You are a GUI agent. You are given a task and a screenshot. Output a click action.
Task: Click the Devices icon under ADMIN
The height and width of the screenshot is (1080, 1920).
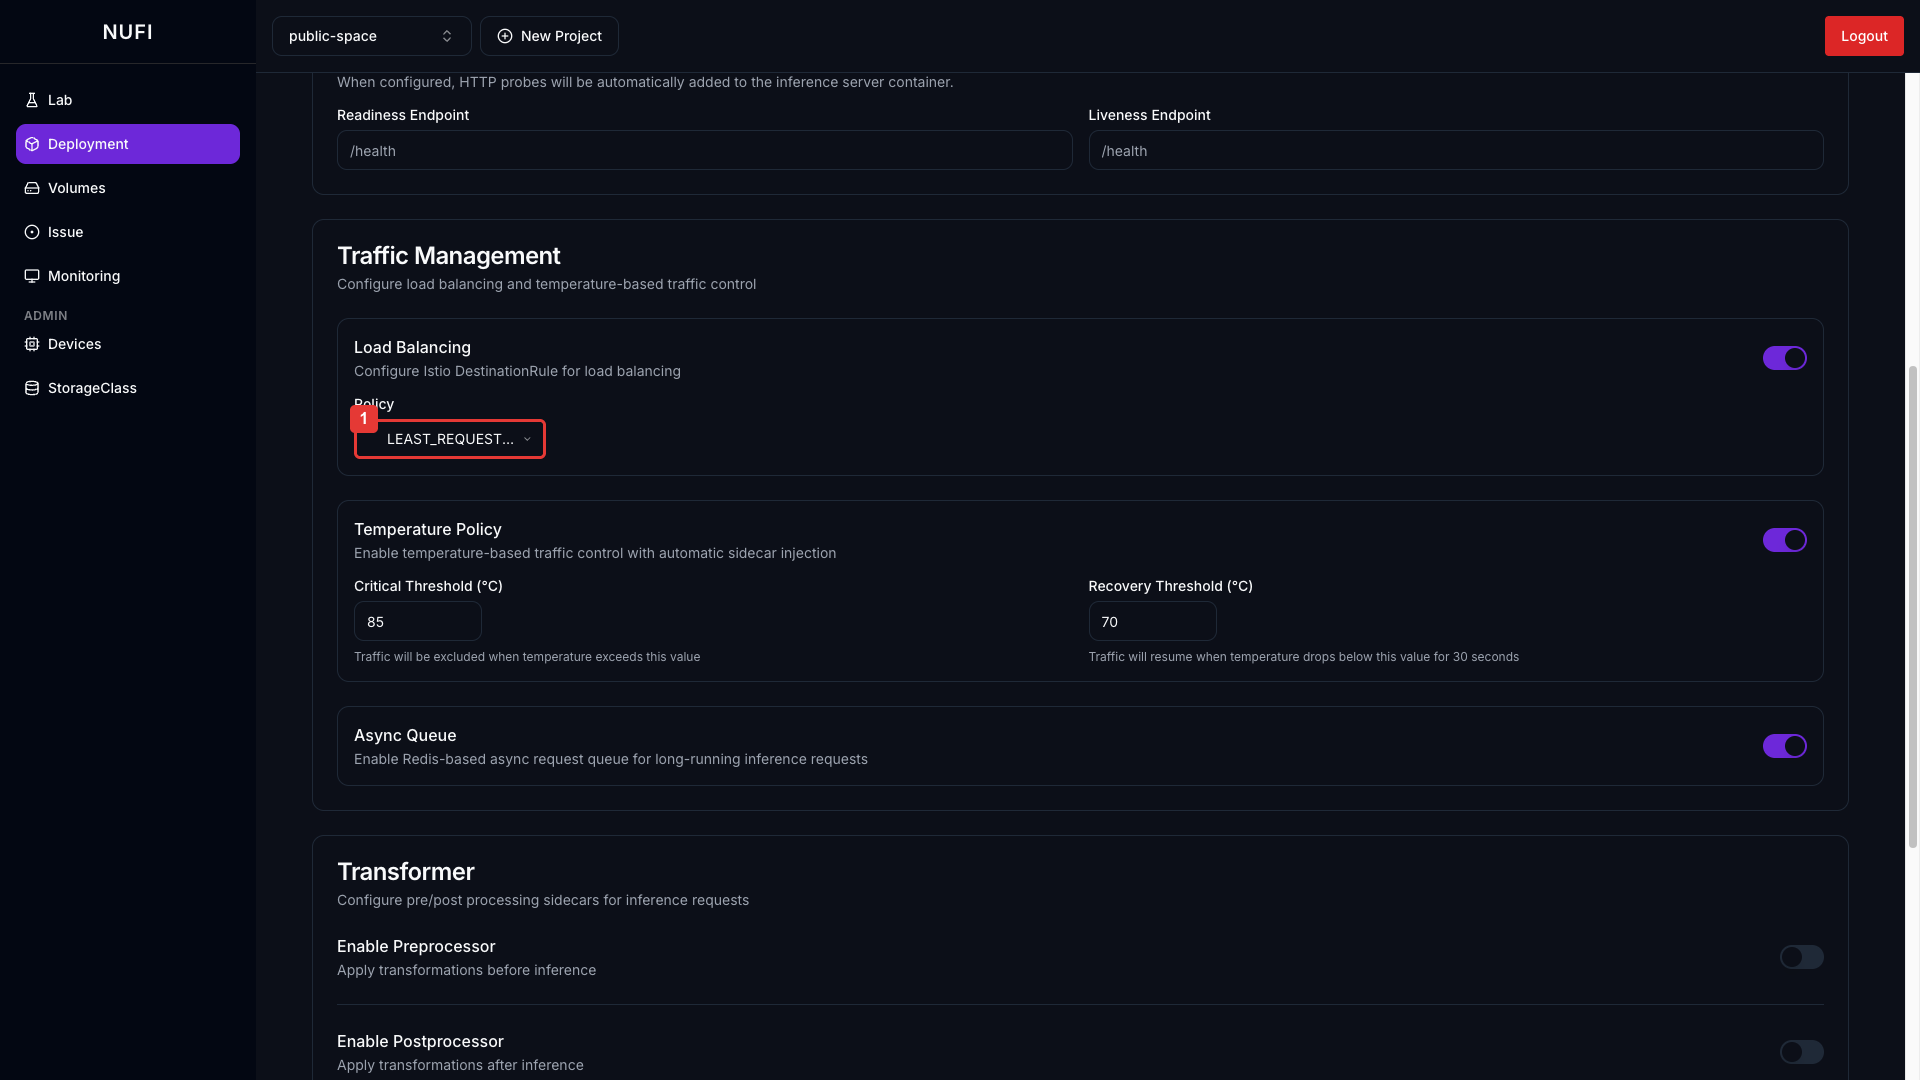31,344
